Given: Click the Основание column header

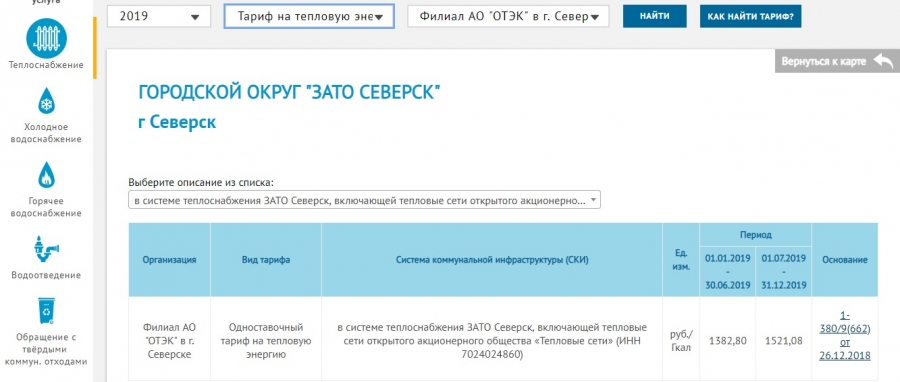Looking at the screenshot, I should pos(844,260).
